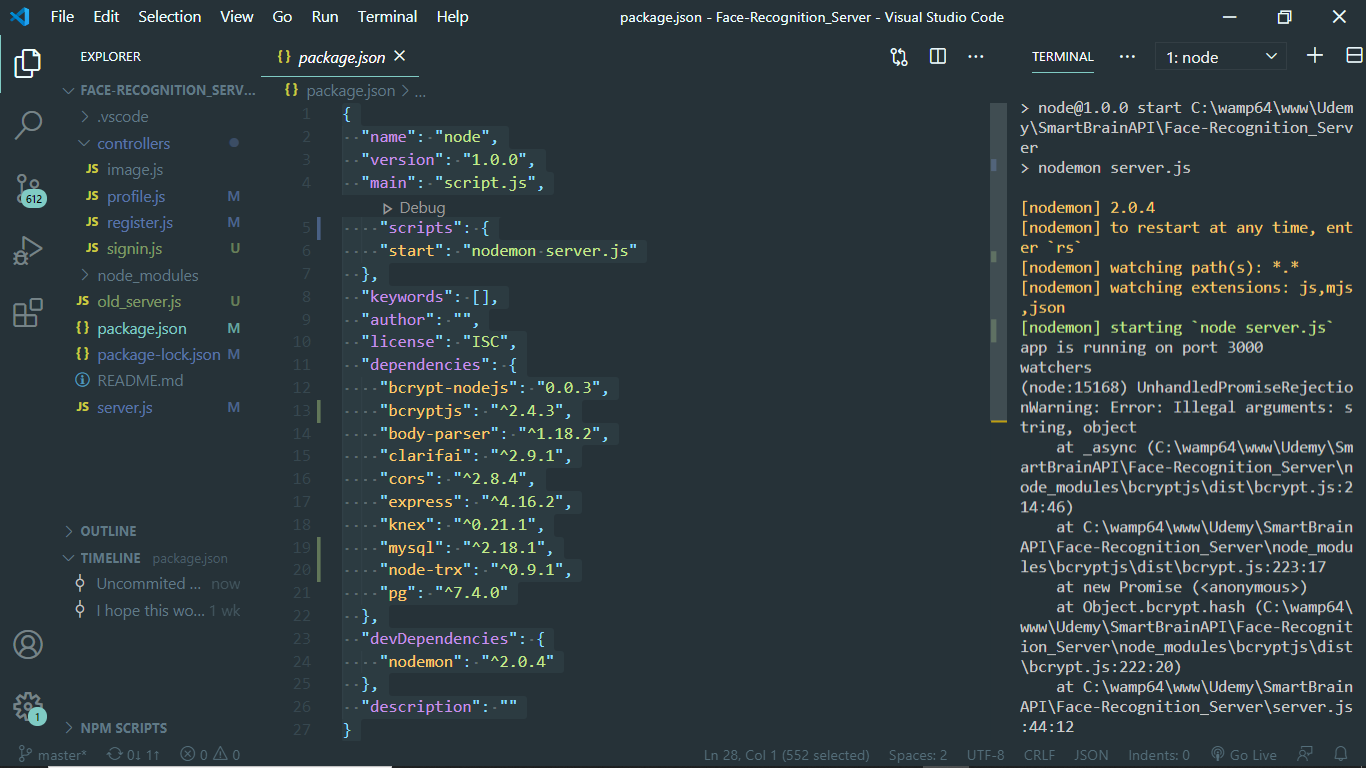This screenshot has width=1366, height=768.
Task: Open the terminal selector showing 1: node
Action: click(1219, 56)
